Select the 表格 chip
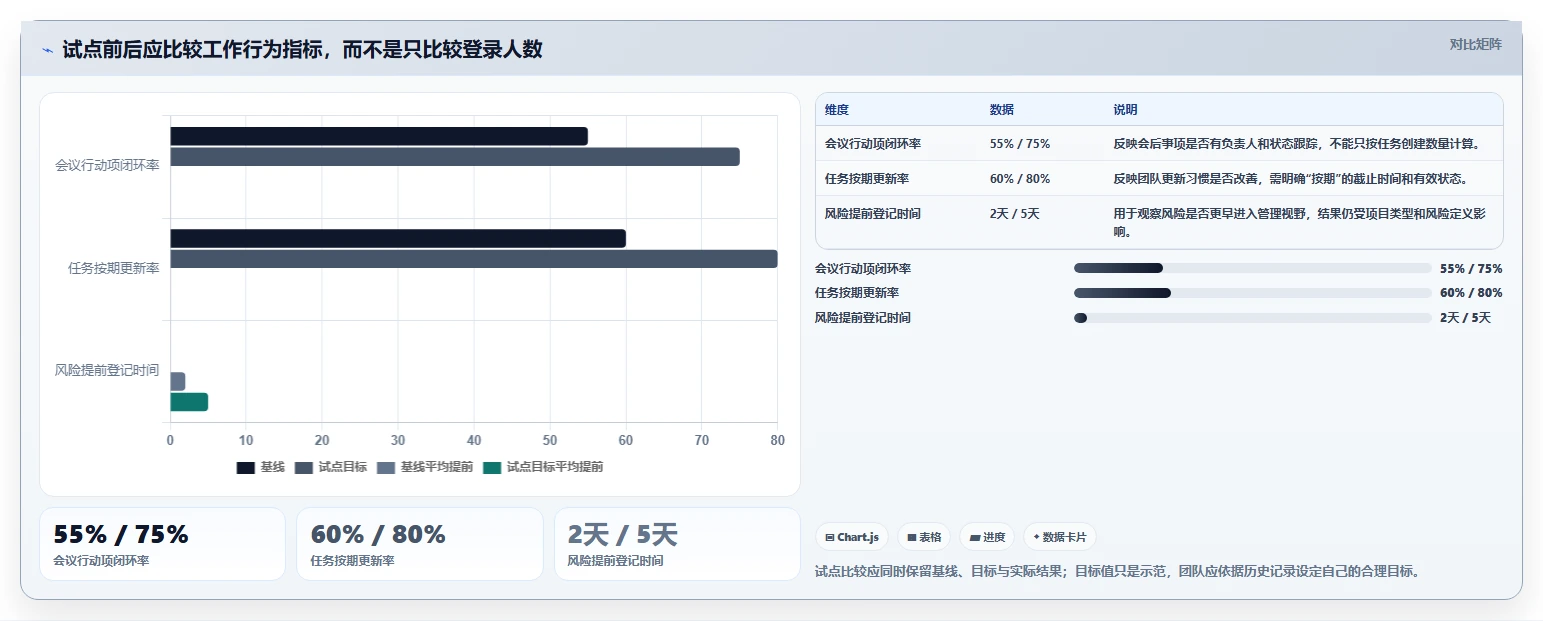The height and width of the screenshot is (621, 1543). pyautogui.click(x=924, y=537)
